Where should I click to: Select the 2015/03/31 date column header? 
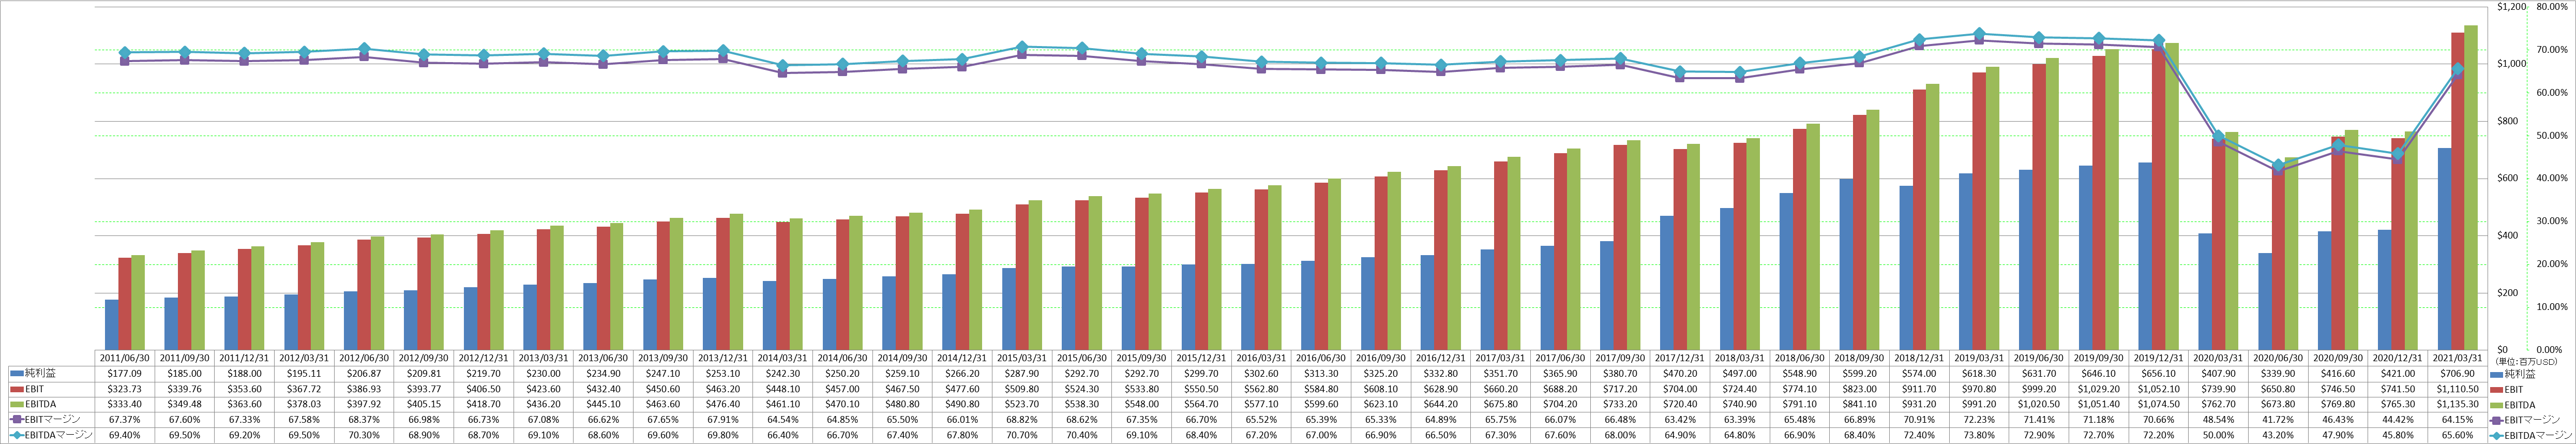1022,357
